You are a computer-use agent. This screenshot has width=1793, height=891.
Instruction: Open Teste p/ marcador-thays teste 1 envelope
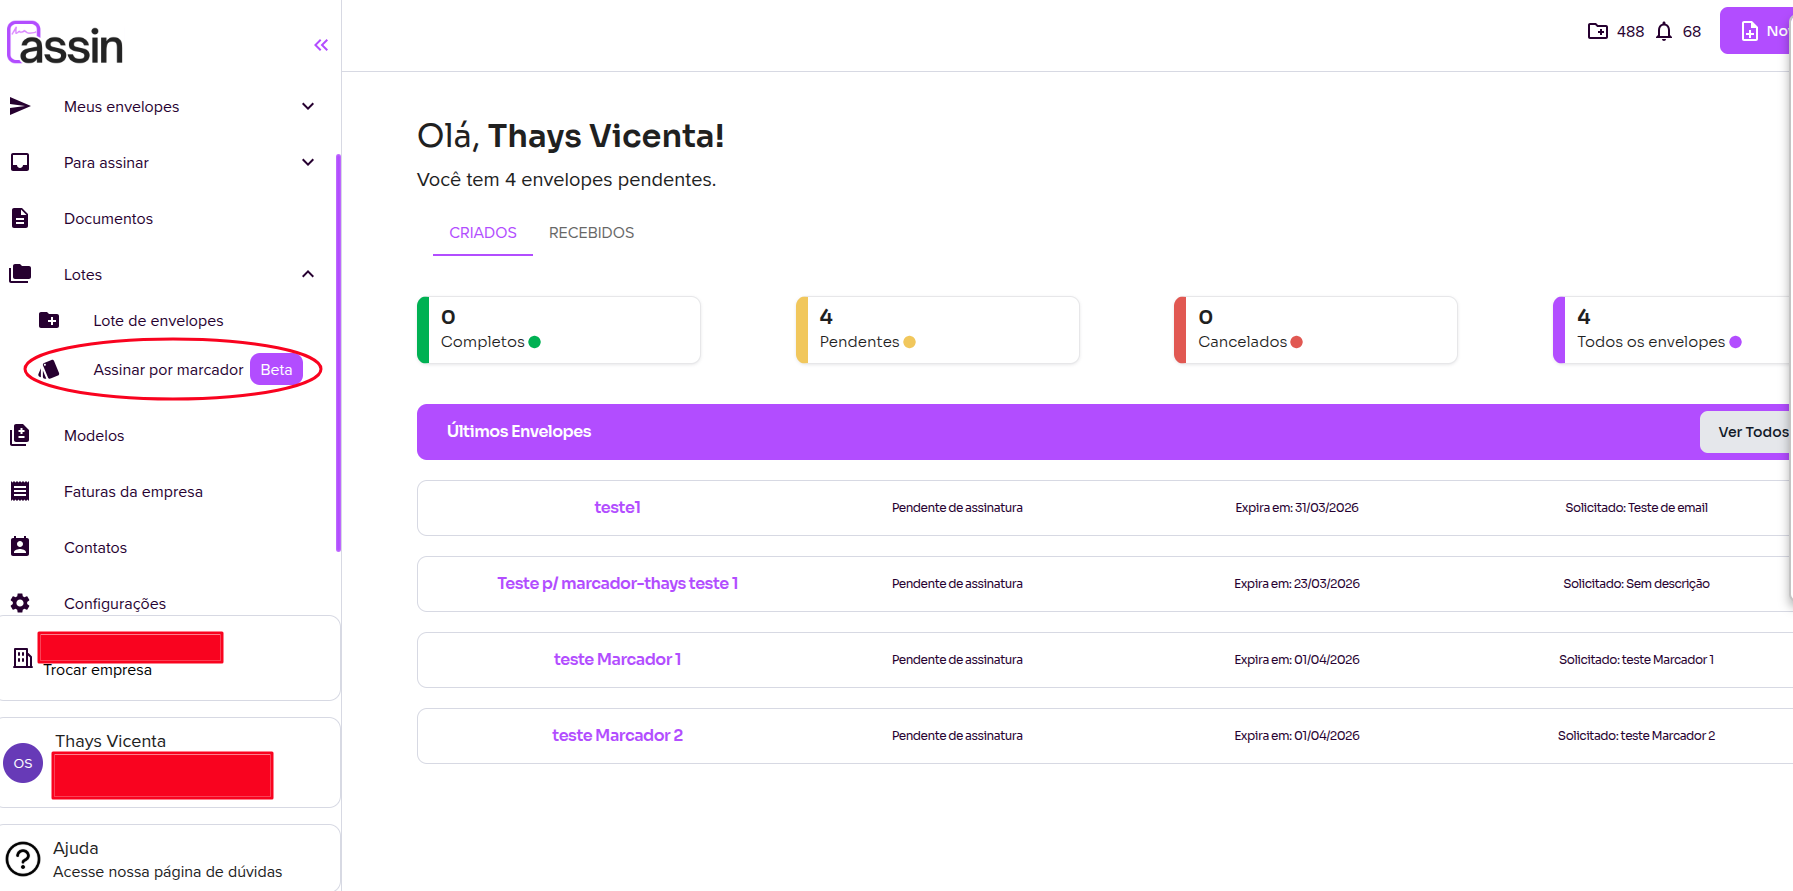[617, 584]
